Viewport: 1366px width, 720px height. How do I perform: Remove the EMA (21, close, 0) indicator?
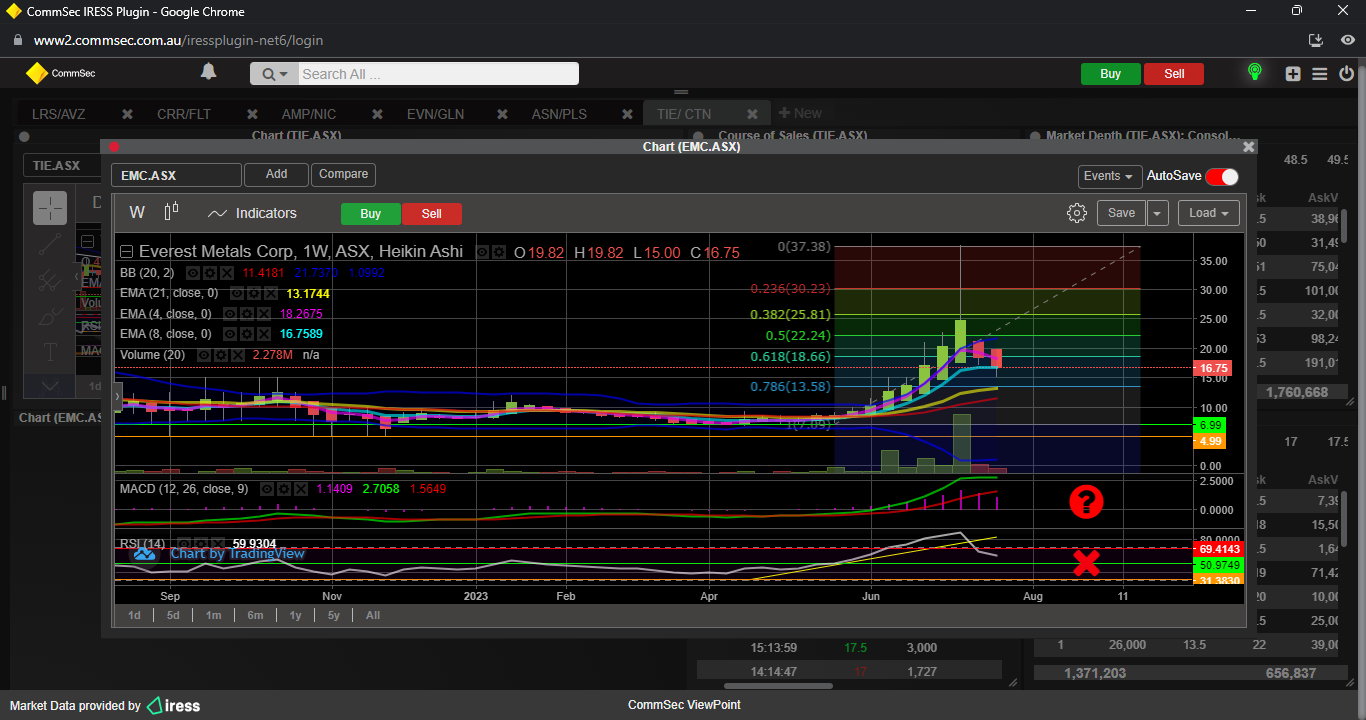point(270,294)
